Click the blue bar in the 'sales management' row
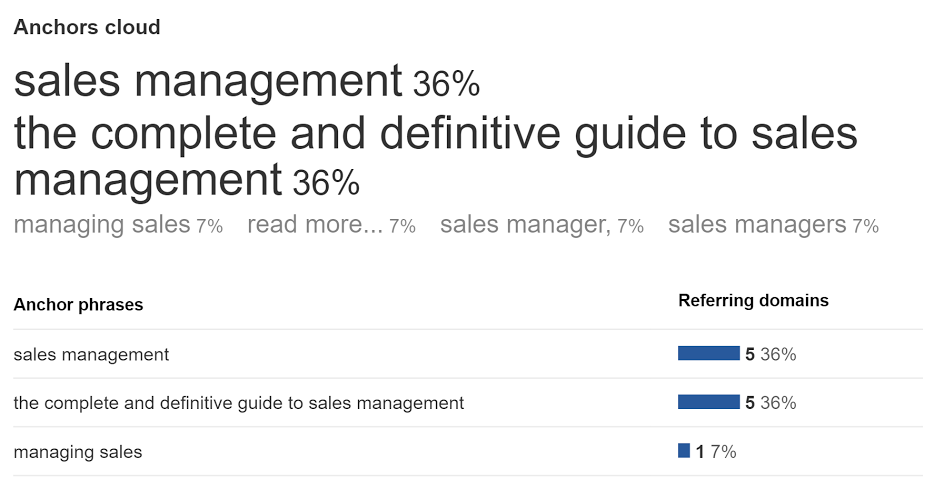 tap(708, 353)
